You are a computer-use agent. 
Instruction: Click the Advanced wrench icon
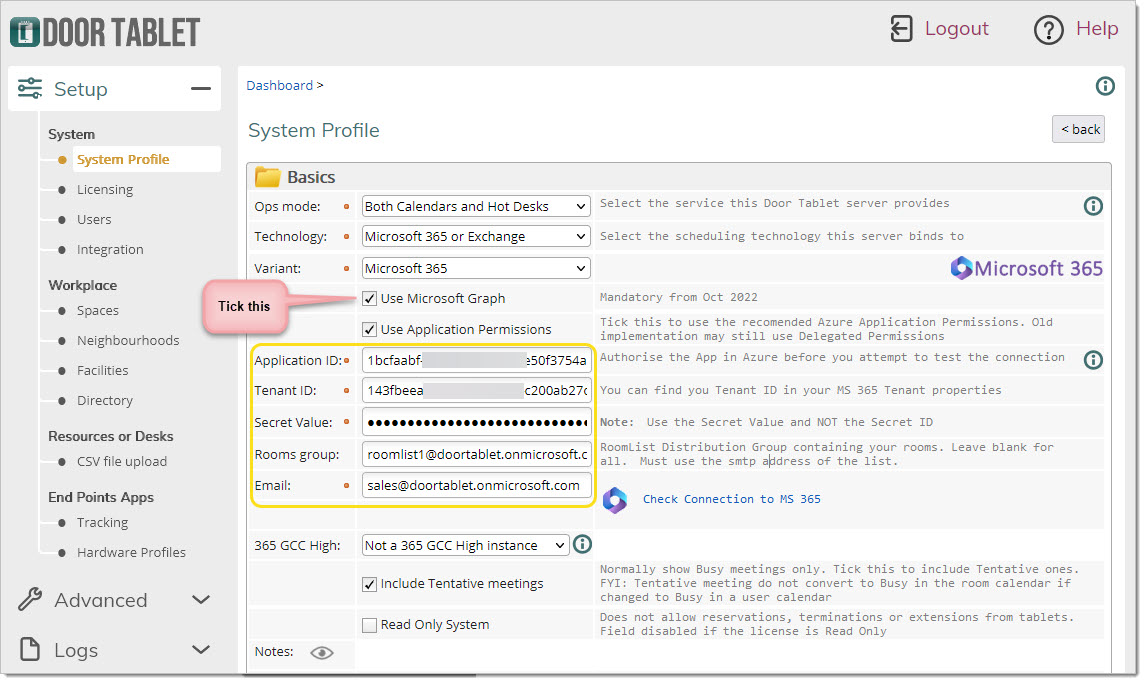30,600
